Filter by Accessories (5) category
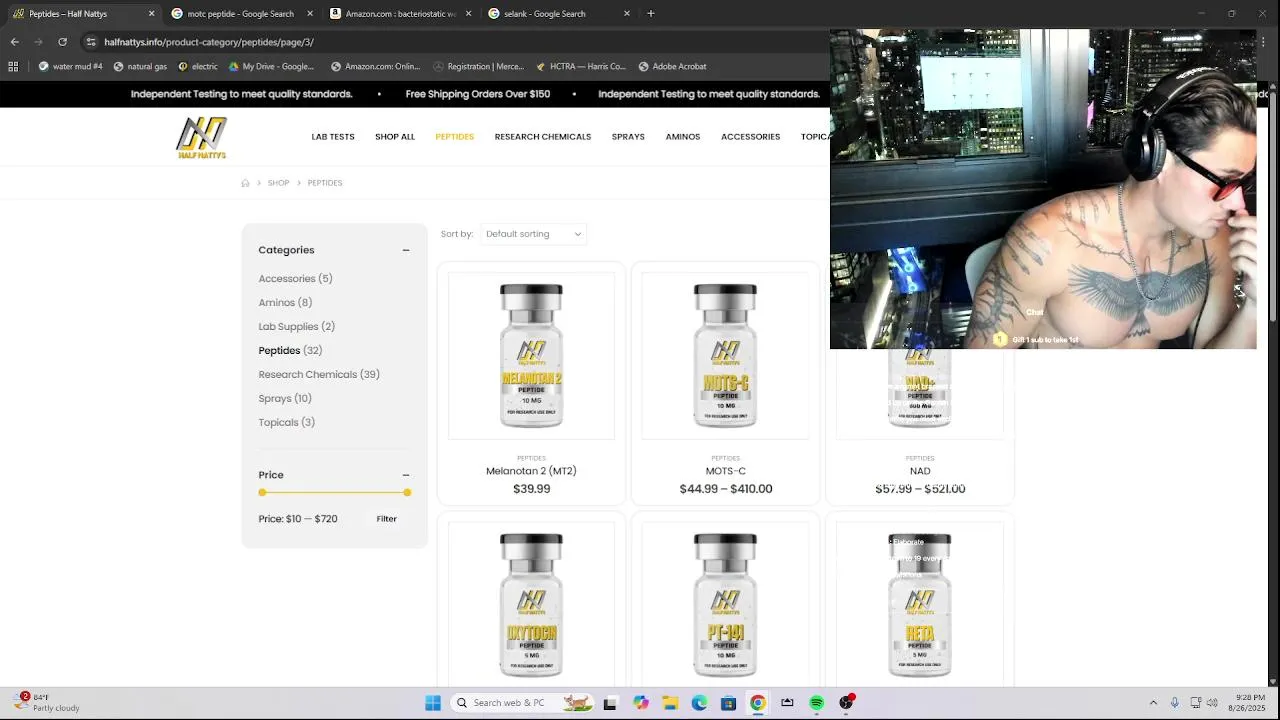 click(295, 279)
